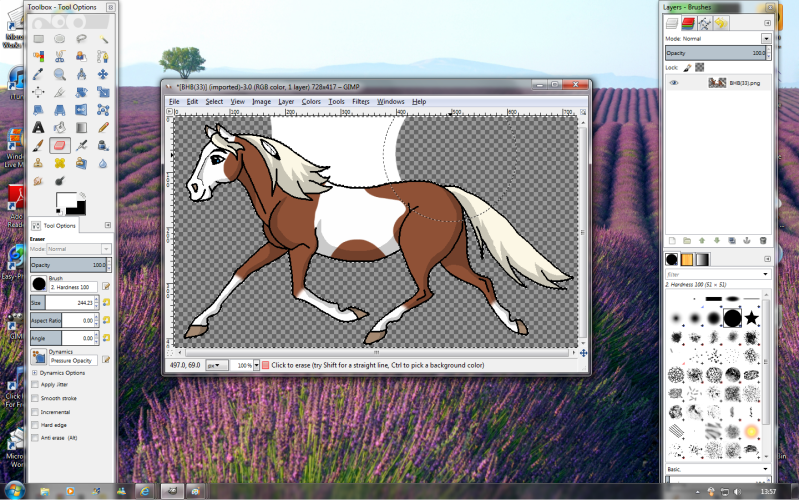Open the Colors menu

(311, 101)
